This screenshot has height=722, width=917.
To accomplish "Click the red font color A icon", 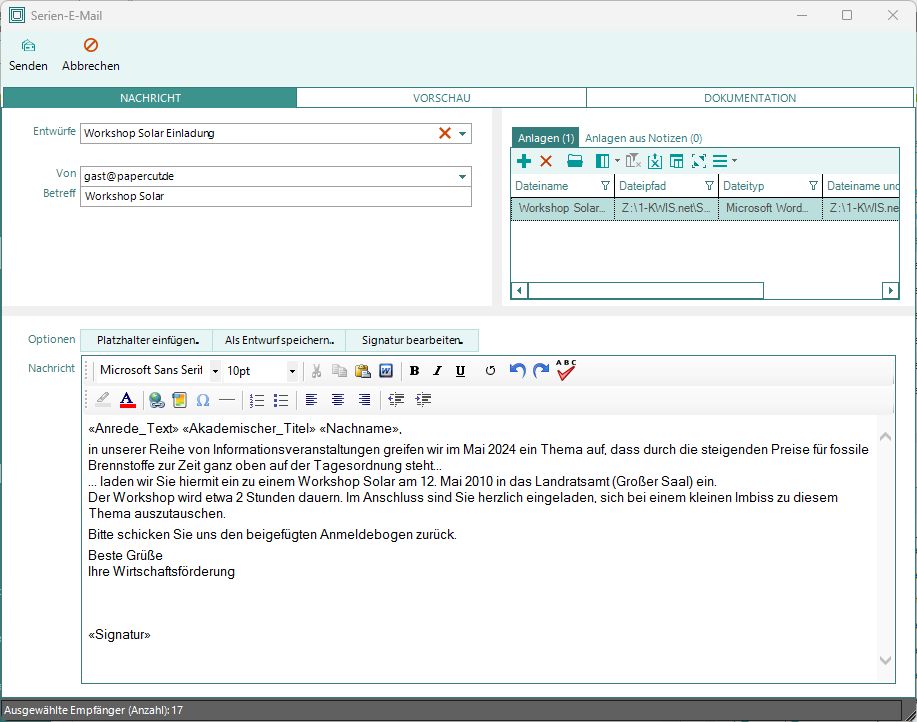I will 127,400.
